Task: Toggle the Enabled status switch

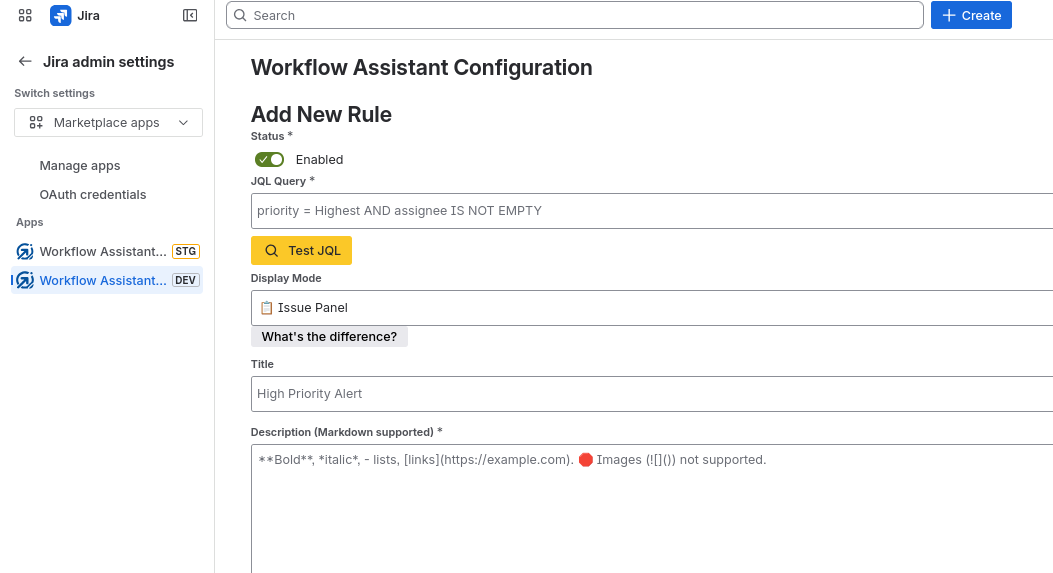Action: click(x=269, y=159)
